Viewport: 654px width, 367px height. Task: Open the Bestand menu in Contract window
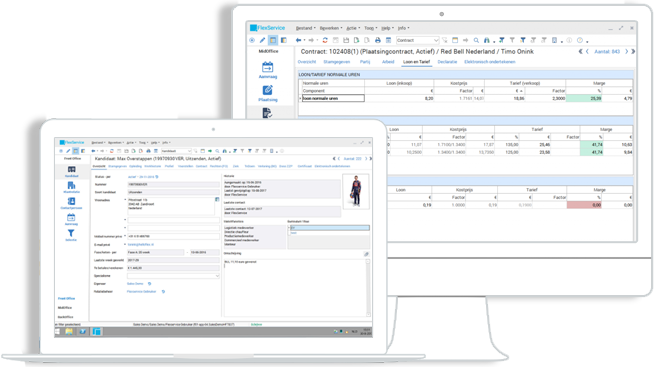point(305,28)
